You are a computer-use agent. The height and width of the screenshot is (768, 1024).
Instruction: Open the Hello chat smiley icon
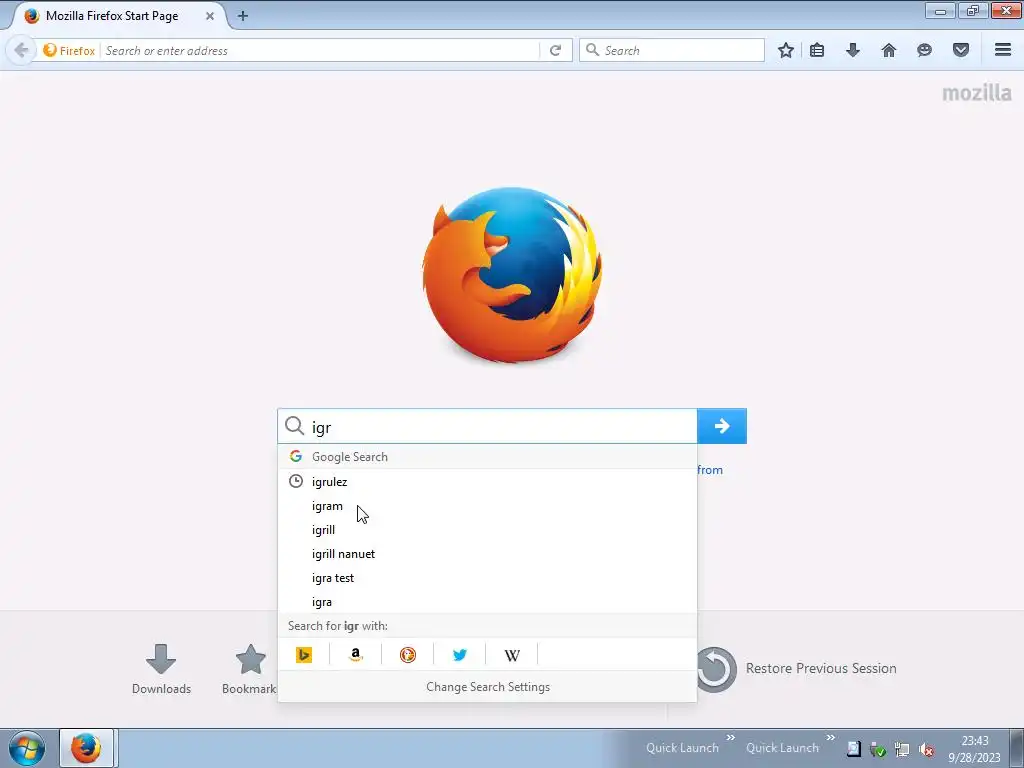pyautogui.click(x=924, y=50)
